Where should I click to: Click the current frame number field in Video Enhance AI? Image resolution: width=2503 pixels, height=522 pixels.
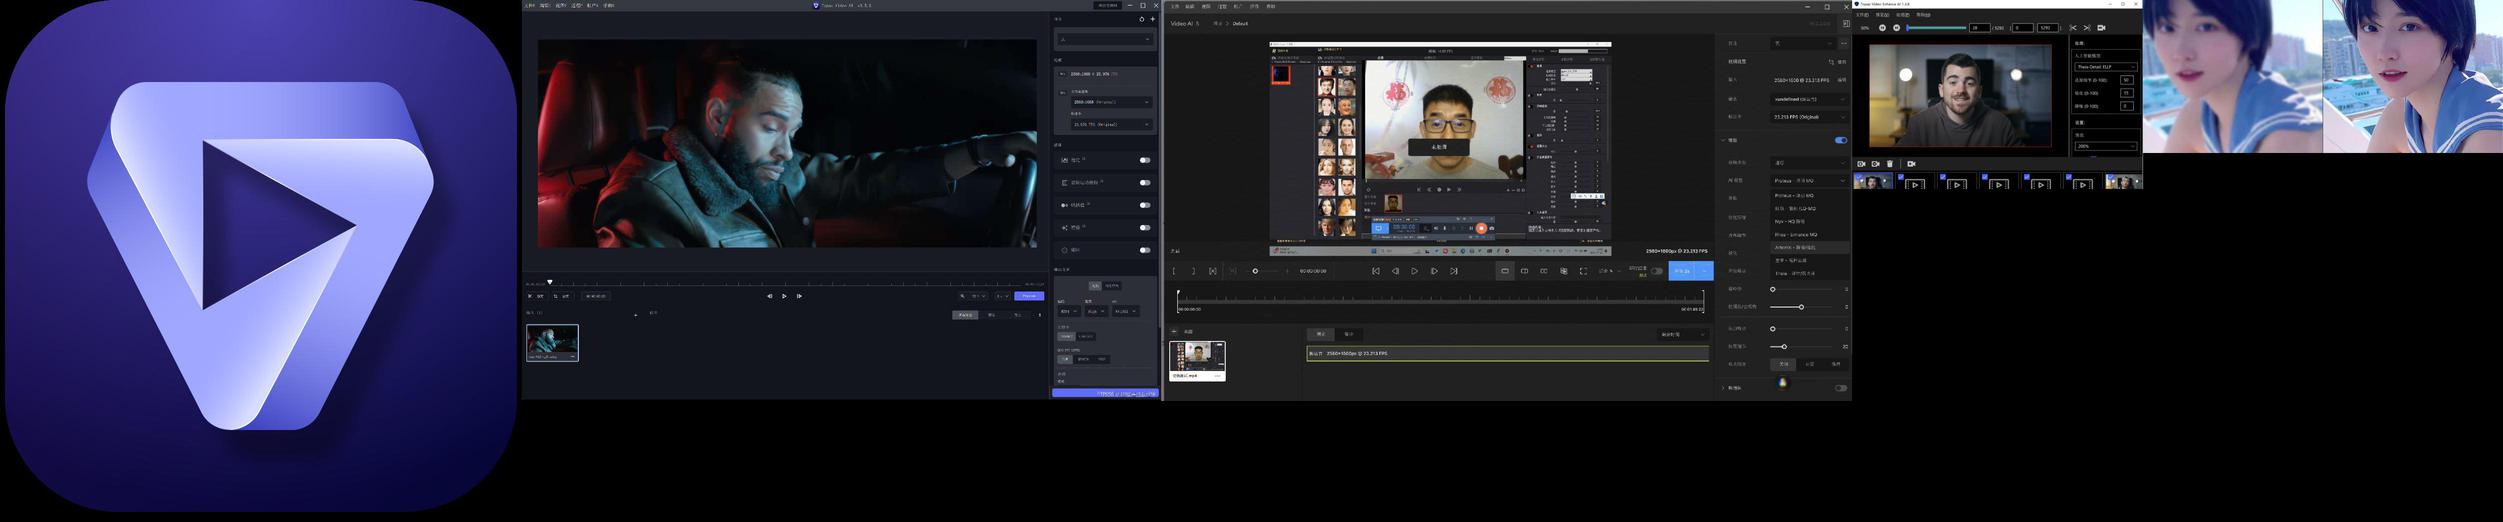pos(1980,28)
